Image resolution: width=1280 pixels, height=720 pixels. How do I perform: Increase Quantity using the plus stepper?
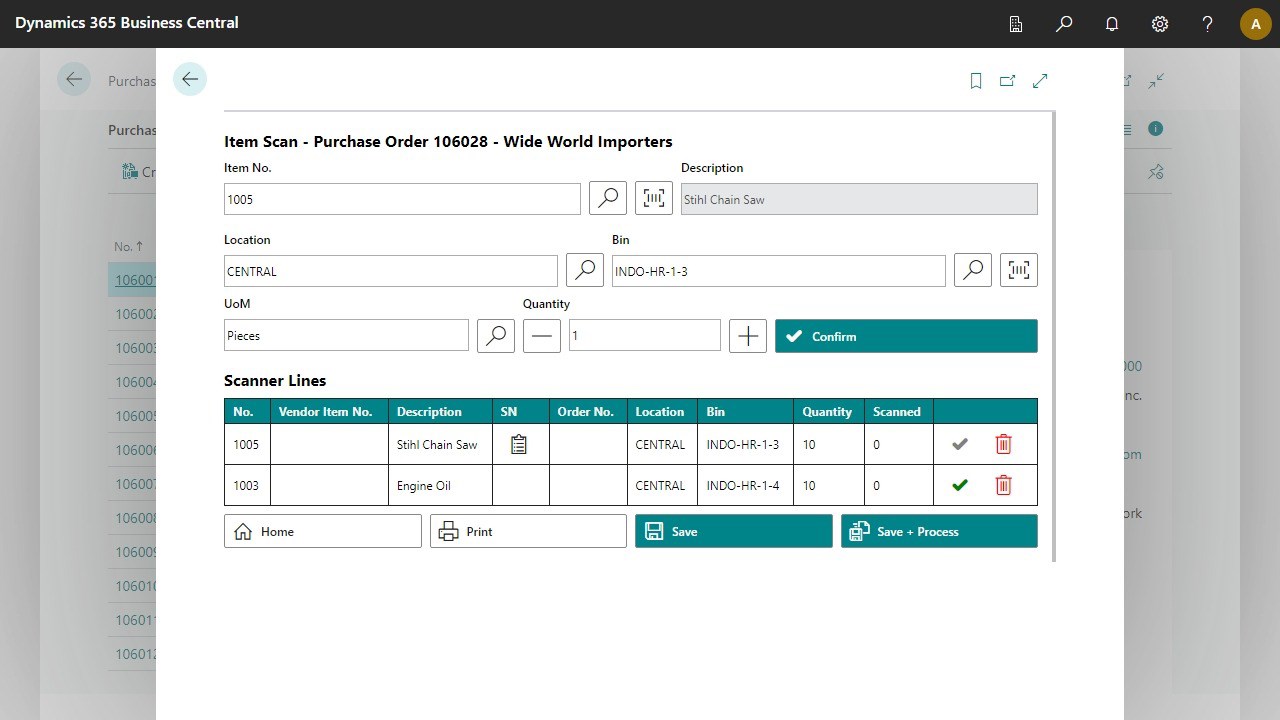[x=747, y=335]
